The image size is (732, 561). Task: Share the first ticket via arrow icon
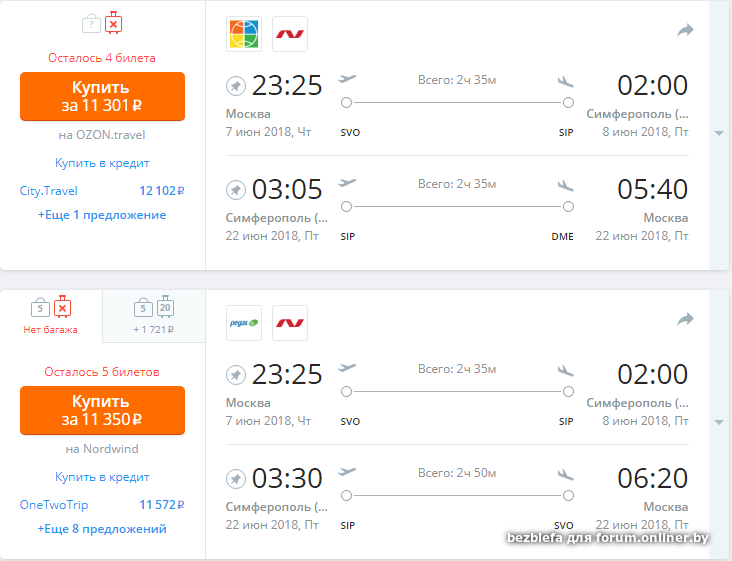tap(685, 31)
